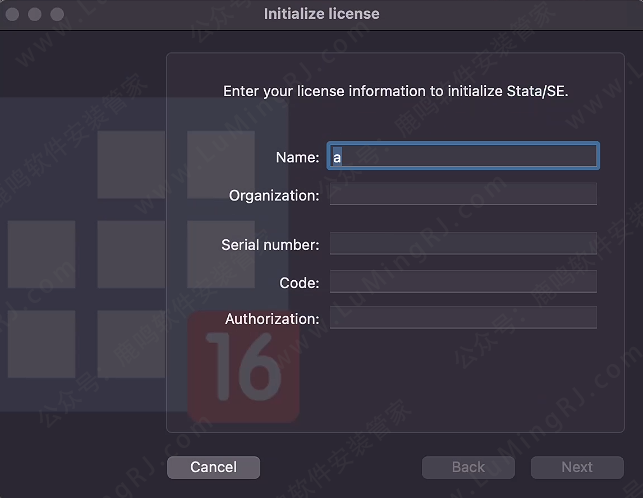Click the license instruction text heading

[395, 91]
